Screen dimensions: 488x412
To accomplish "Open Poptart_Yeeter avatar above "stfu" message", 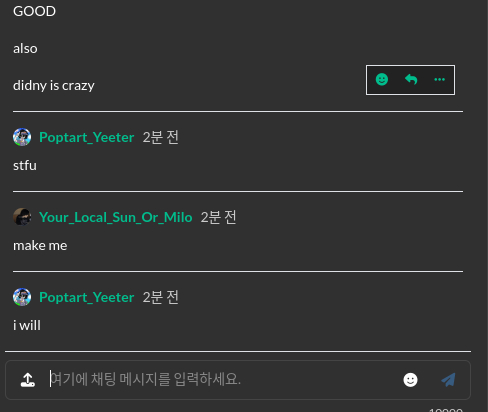I will (x=22, y=137).
